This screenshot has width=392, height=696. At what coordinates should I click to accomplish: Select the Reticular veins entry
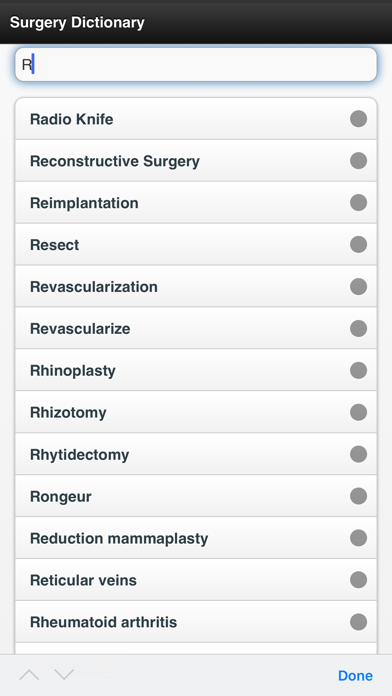(x=196, y=580)
